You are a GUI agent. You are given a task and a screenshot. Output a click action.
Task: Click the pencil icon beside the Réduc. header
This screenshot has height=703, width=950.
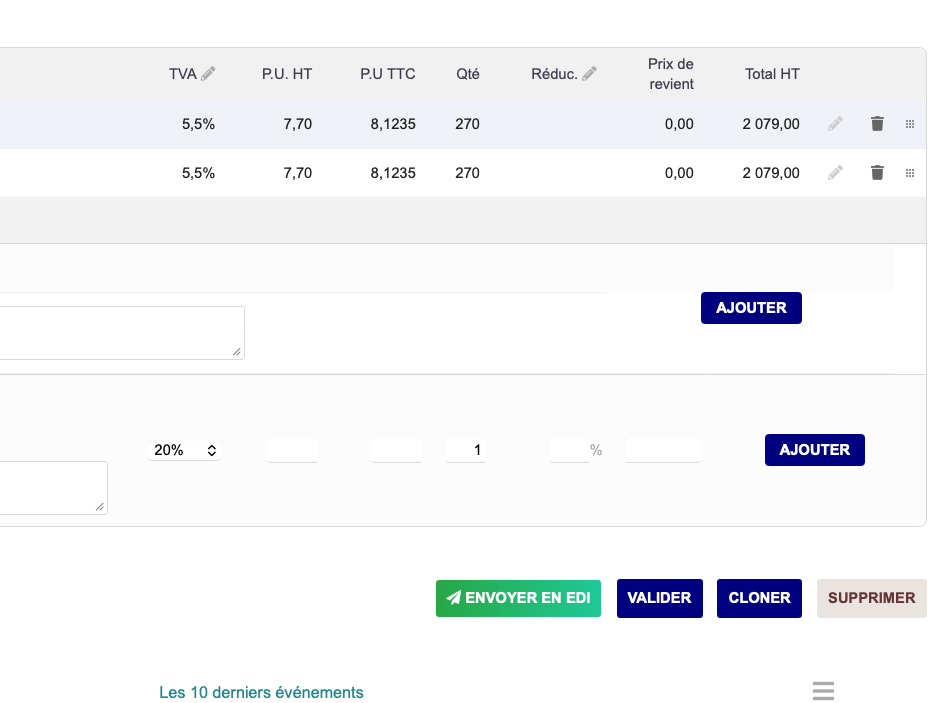(589, 74)
